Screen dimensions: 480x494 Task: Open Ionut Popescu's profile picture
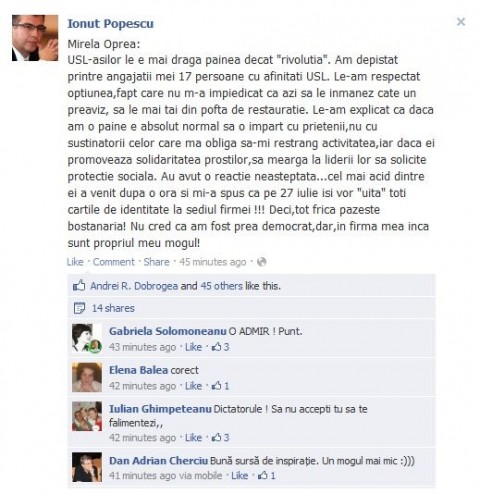[x=35, y=38]
